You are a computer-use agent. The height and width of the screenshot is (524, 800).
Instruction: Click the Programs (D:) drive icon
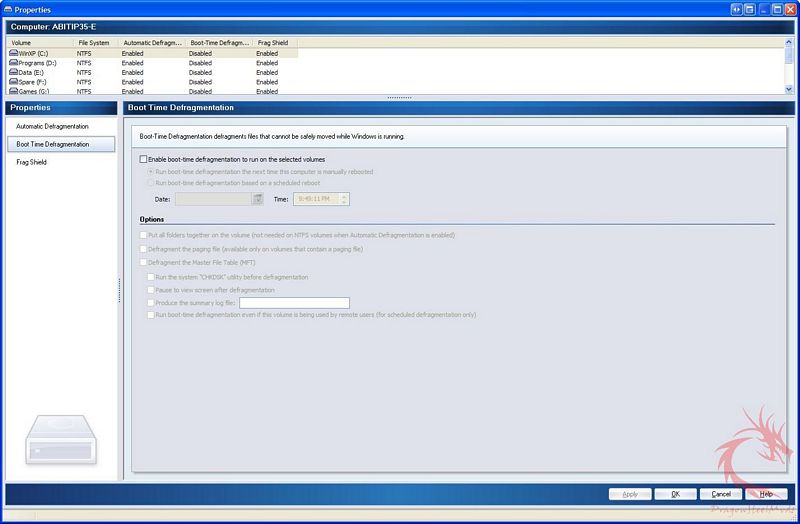click(x=13, y=63)
